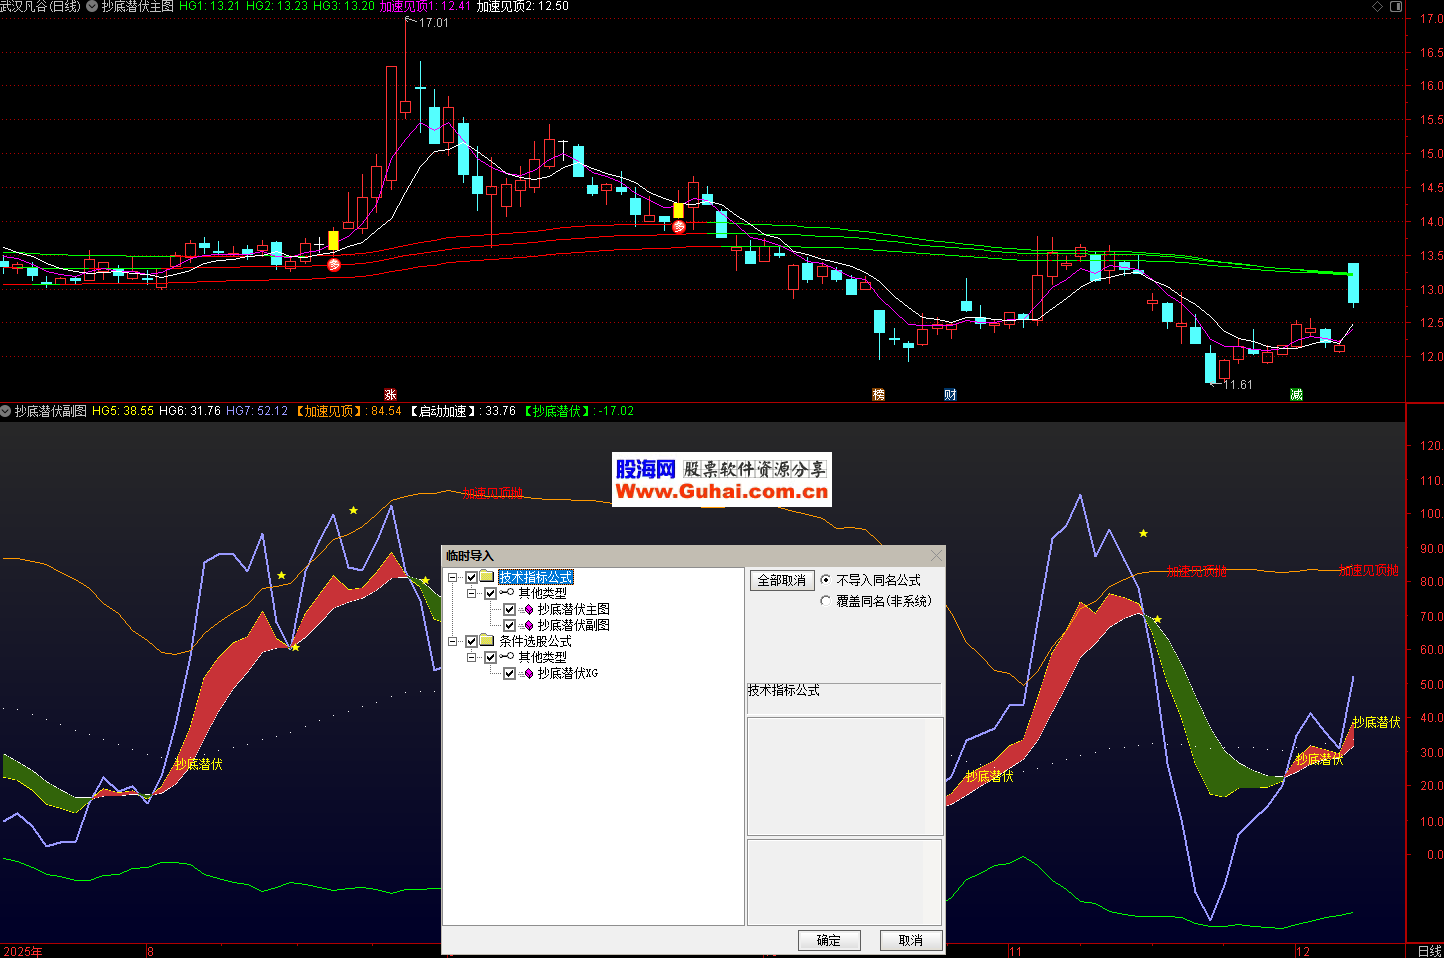Click the diamond icon at chart top-right

click(1378, 7)
